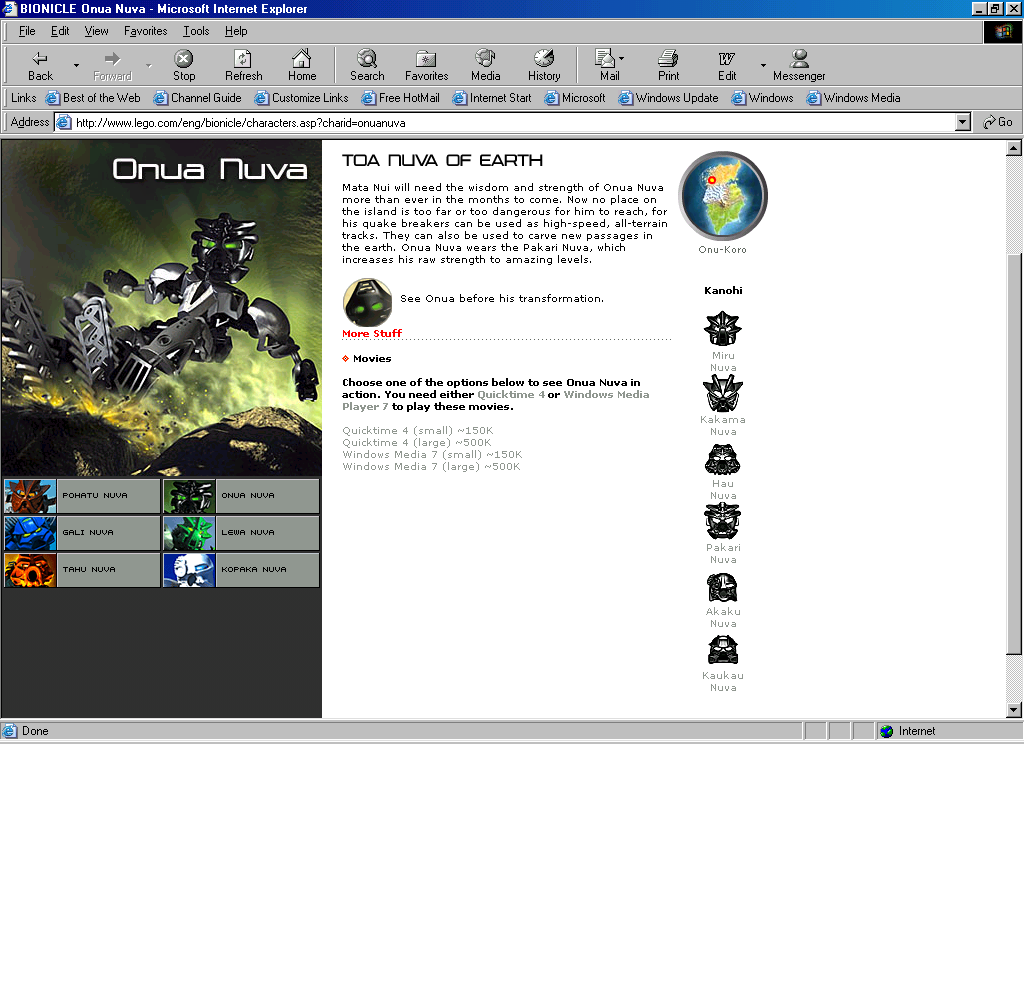Click the Miru Nuva mask icon

click(722, 328)
